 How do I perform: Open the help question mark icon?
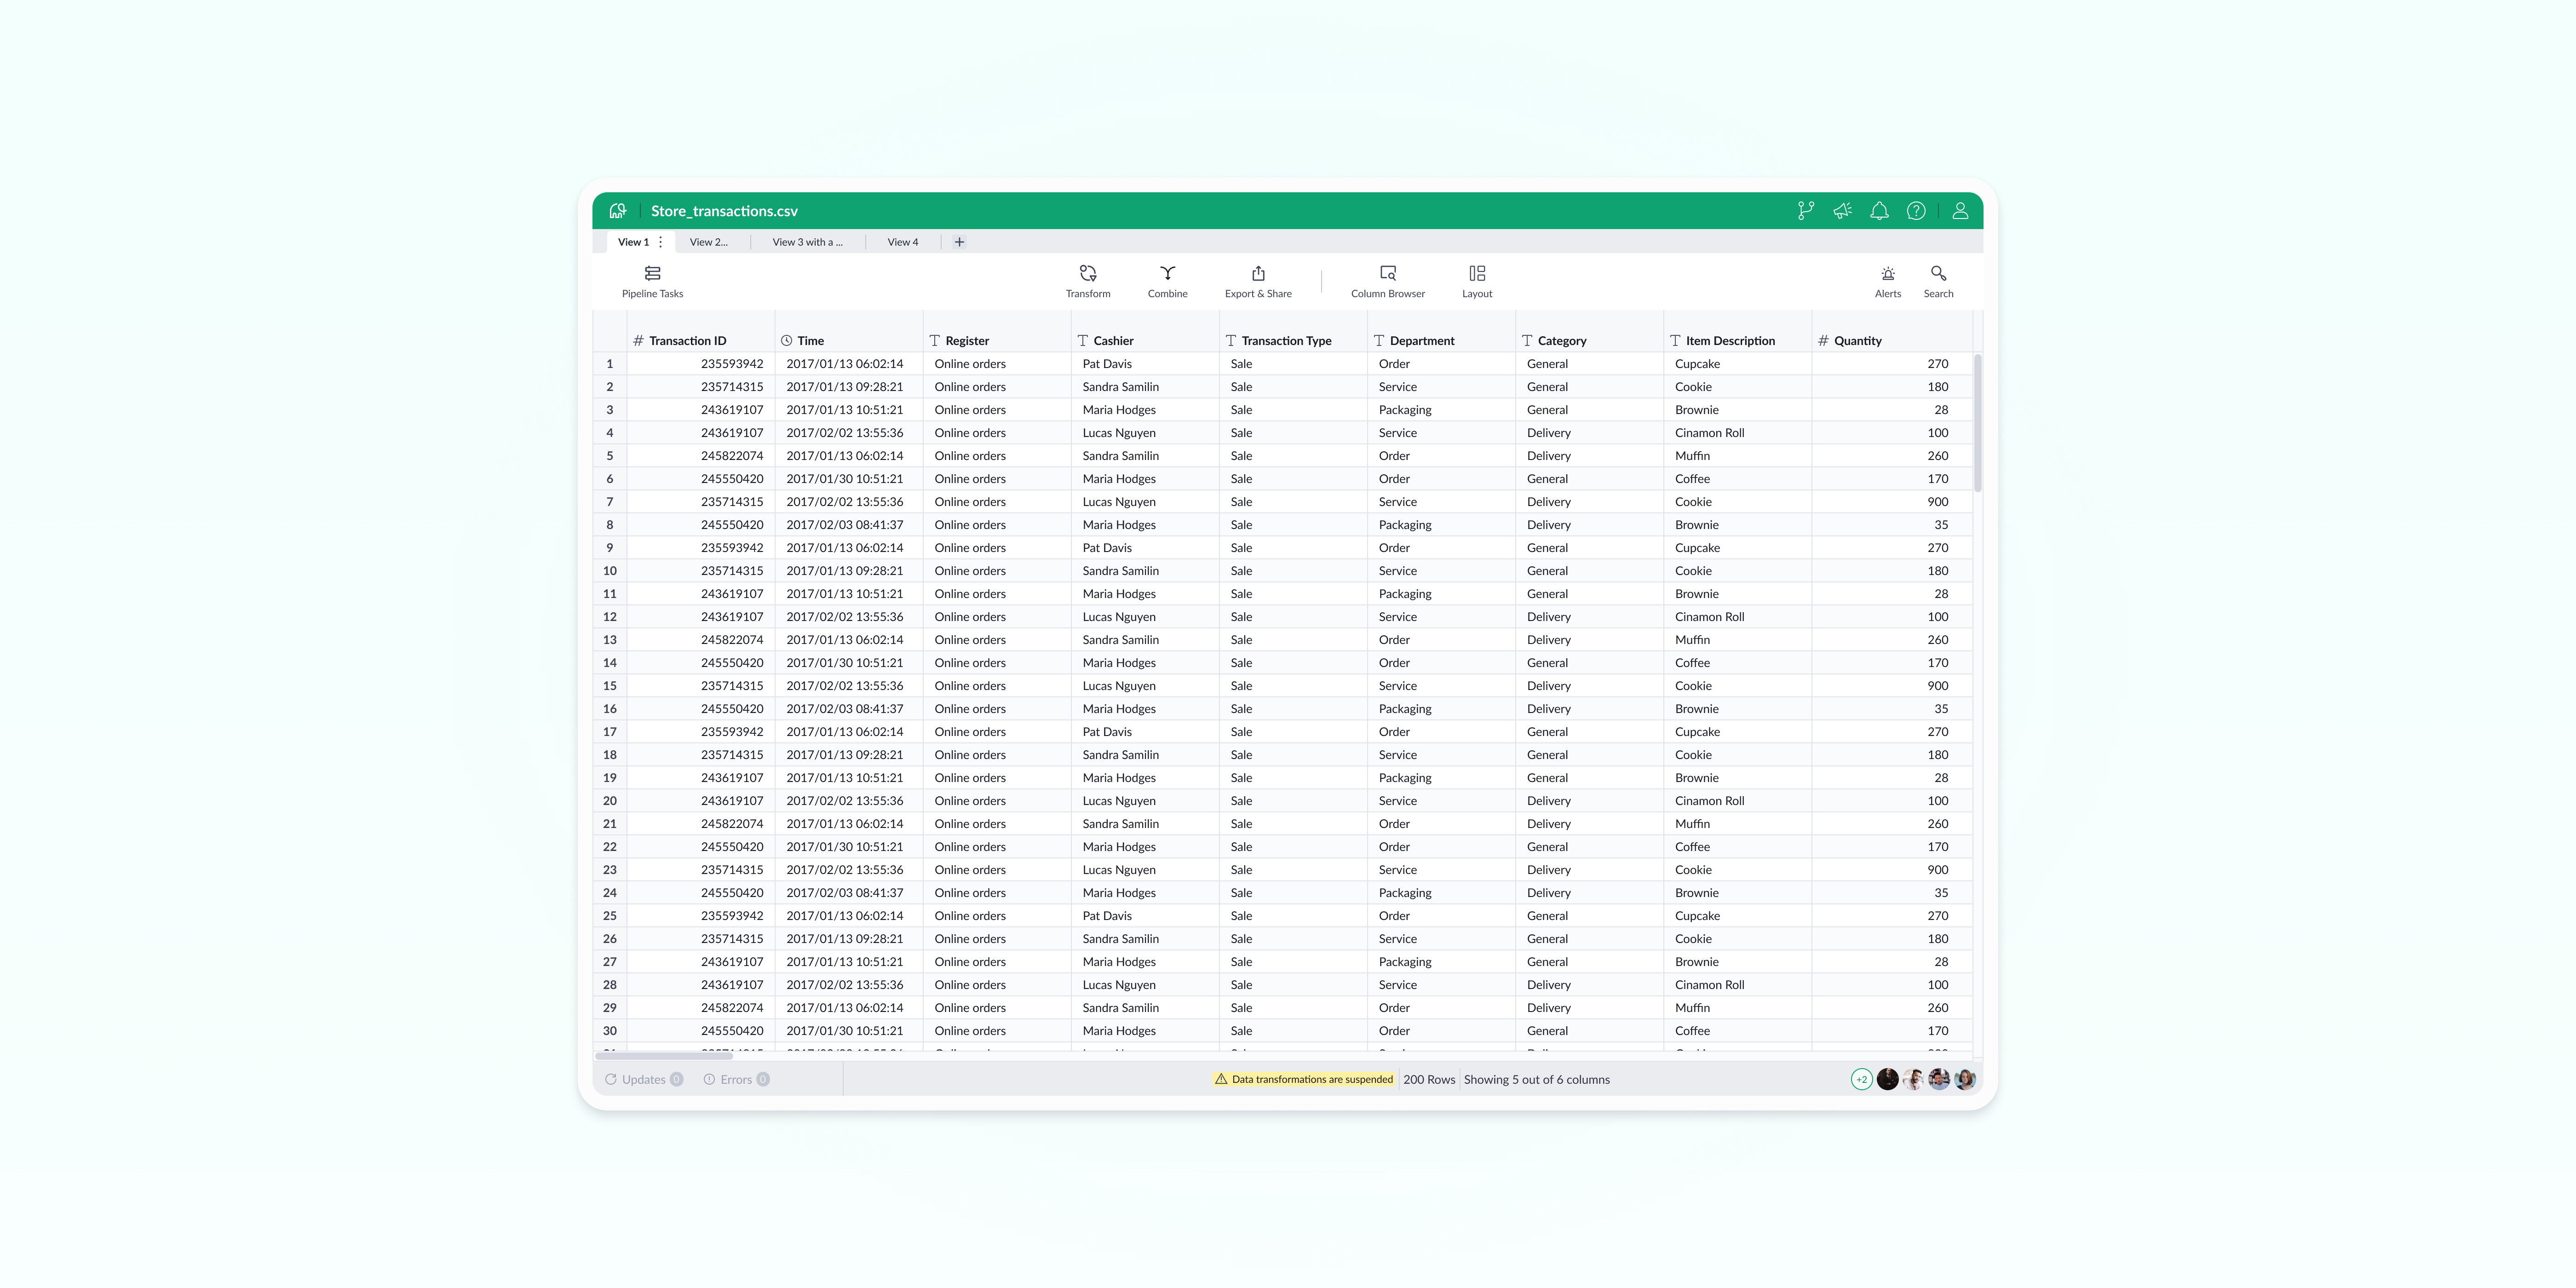[1916, 211]
